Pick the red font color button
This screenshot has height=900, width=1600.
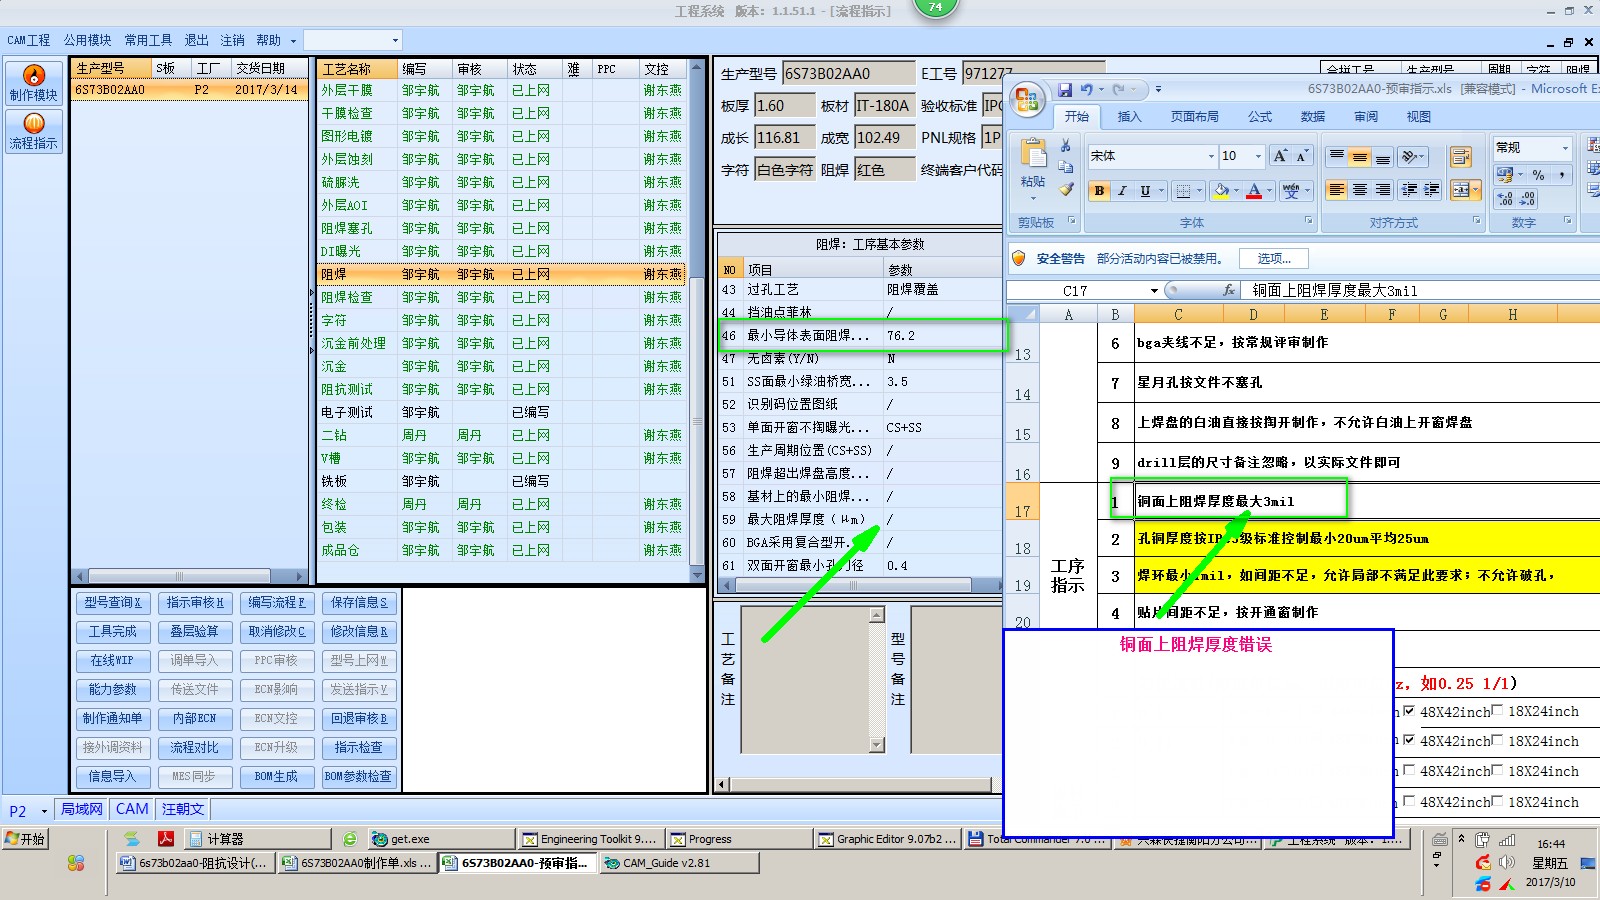[1254, 191]
